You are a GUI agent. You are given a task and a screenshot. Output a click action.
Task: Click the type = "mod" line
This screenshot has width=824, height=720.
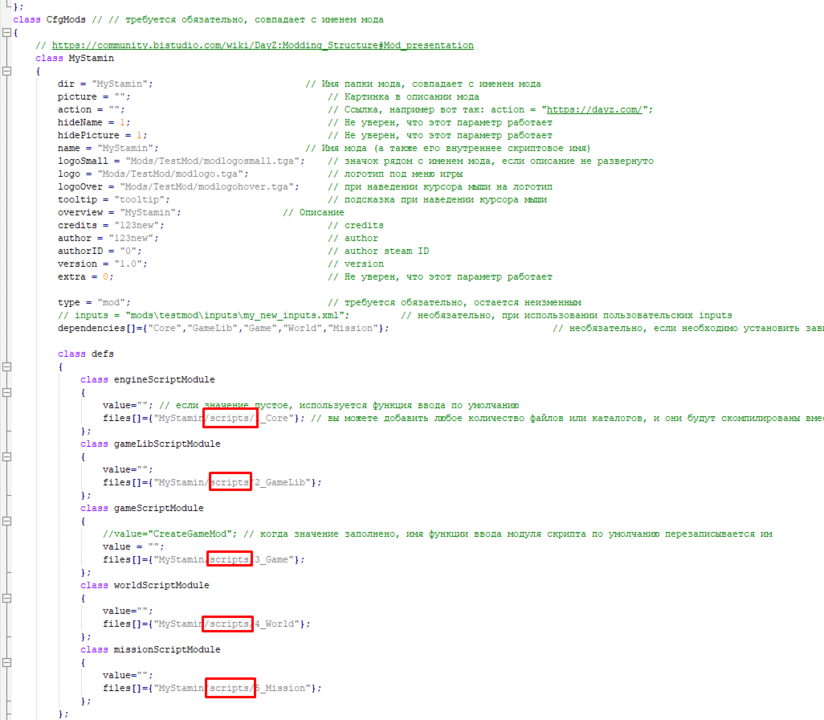94,303
